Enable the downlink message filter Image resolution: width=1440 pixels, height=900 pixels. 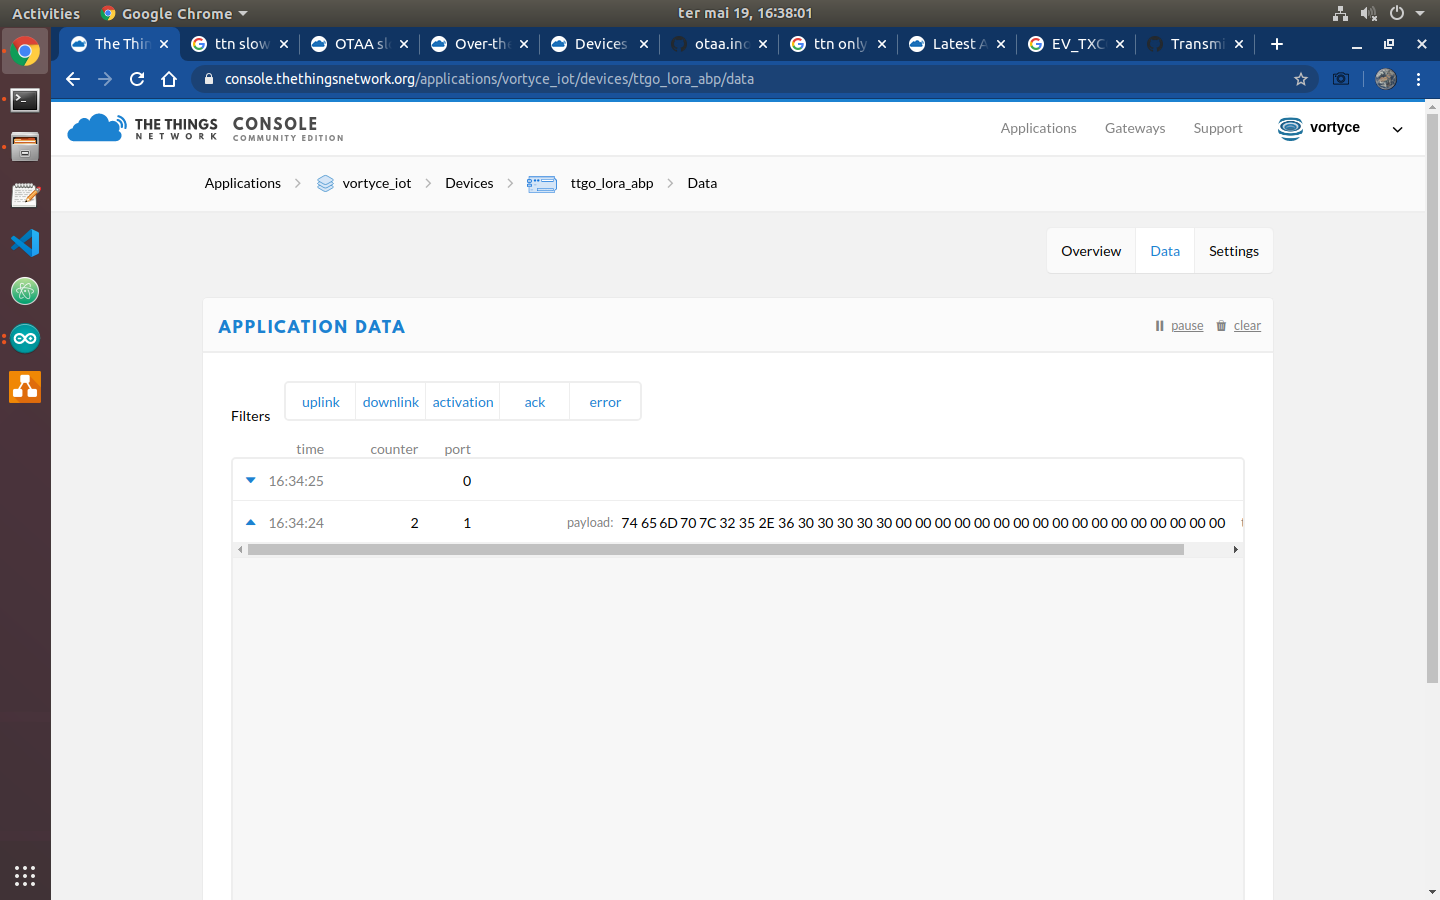(x=390, y=401)
